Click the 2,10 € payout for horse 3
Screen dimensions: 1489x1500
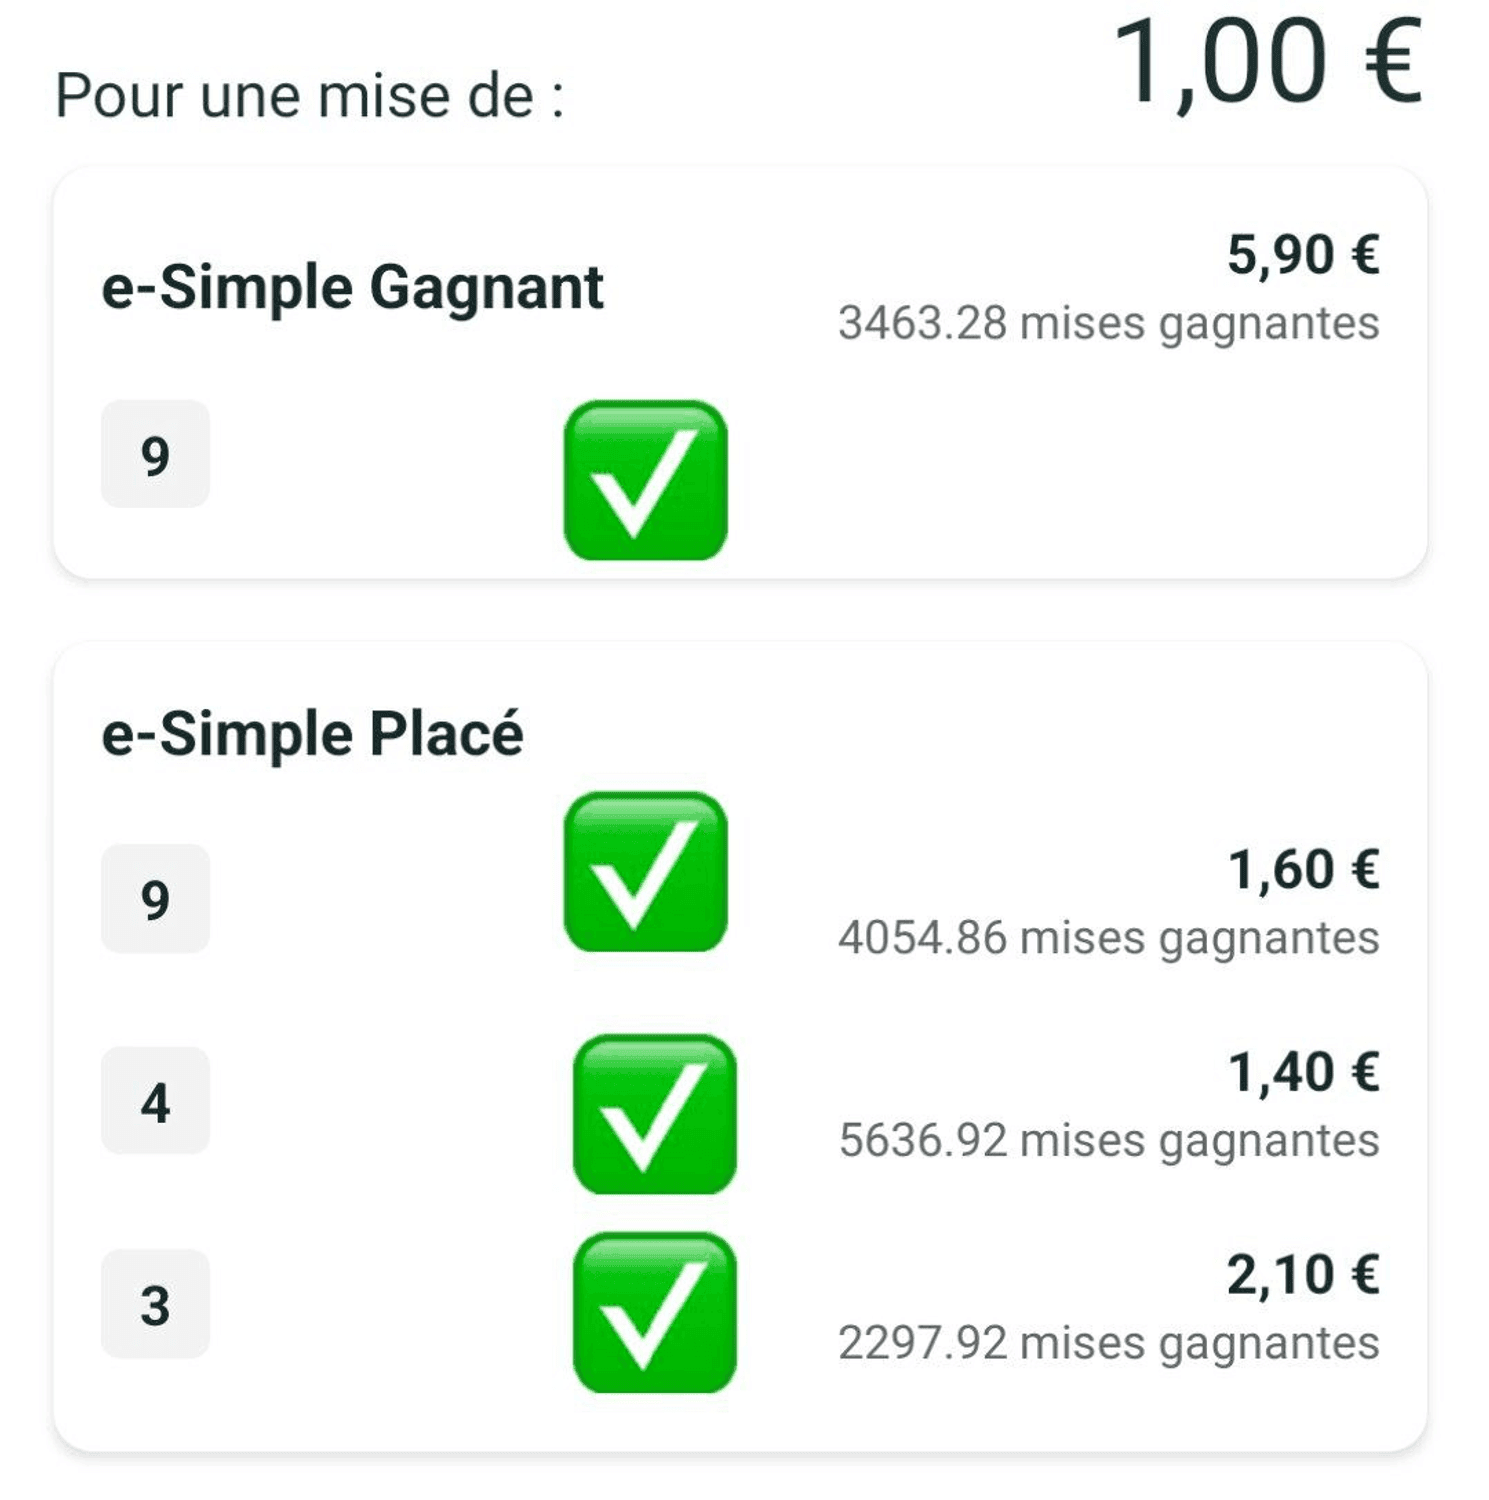tap(1303, 1274)
